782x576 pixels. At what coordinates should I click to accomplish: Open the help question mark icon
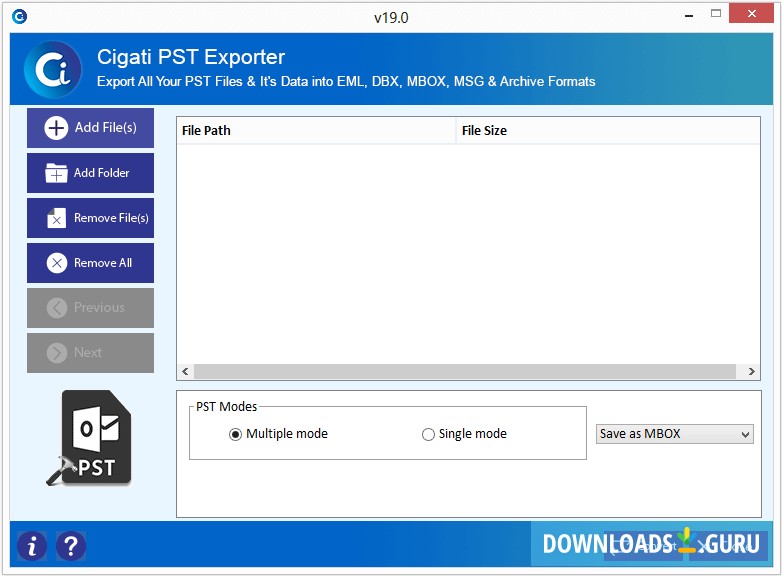[x=71, y=545]
